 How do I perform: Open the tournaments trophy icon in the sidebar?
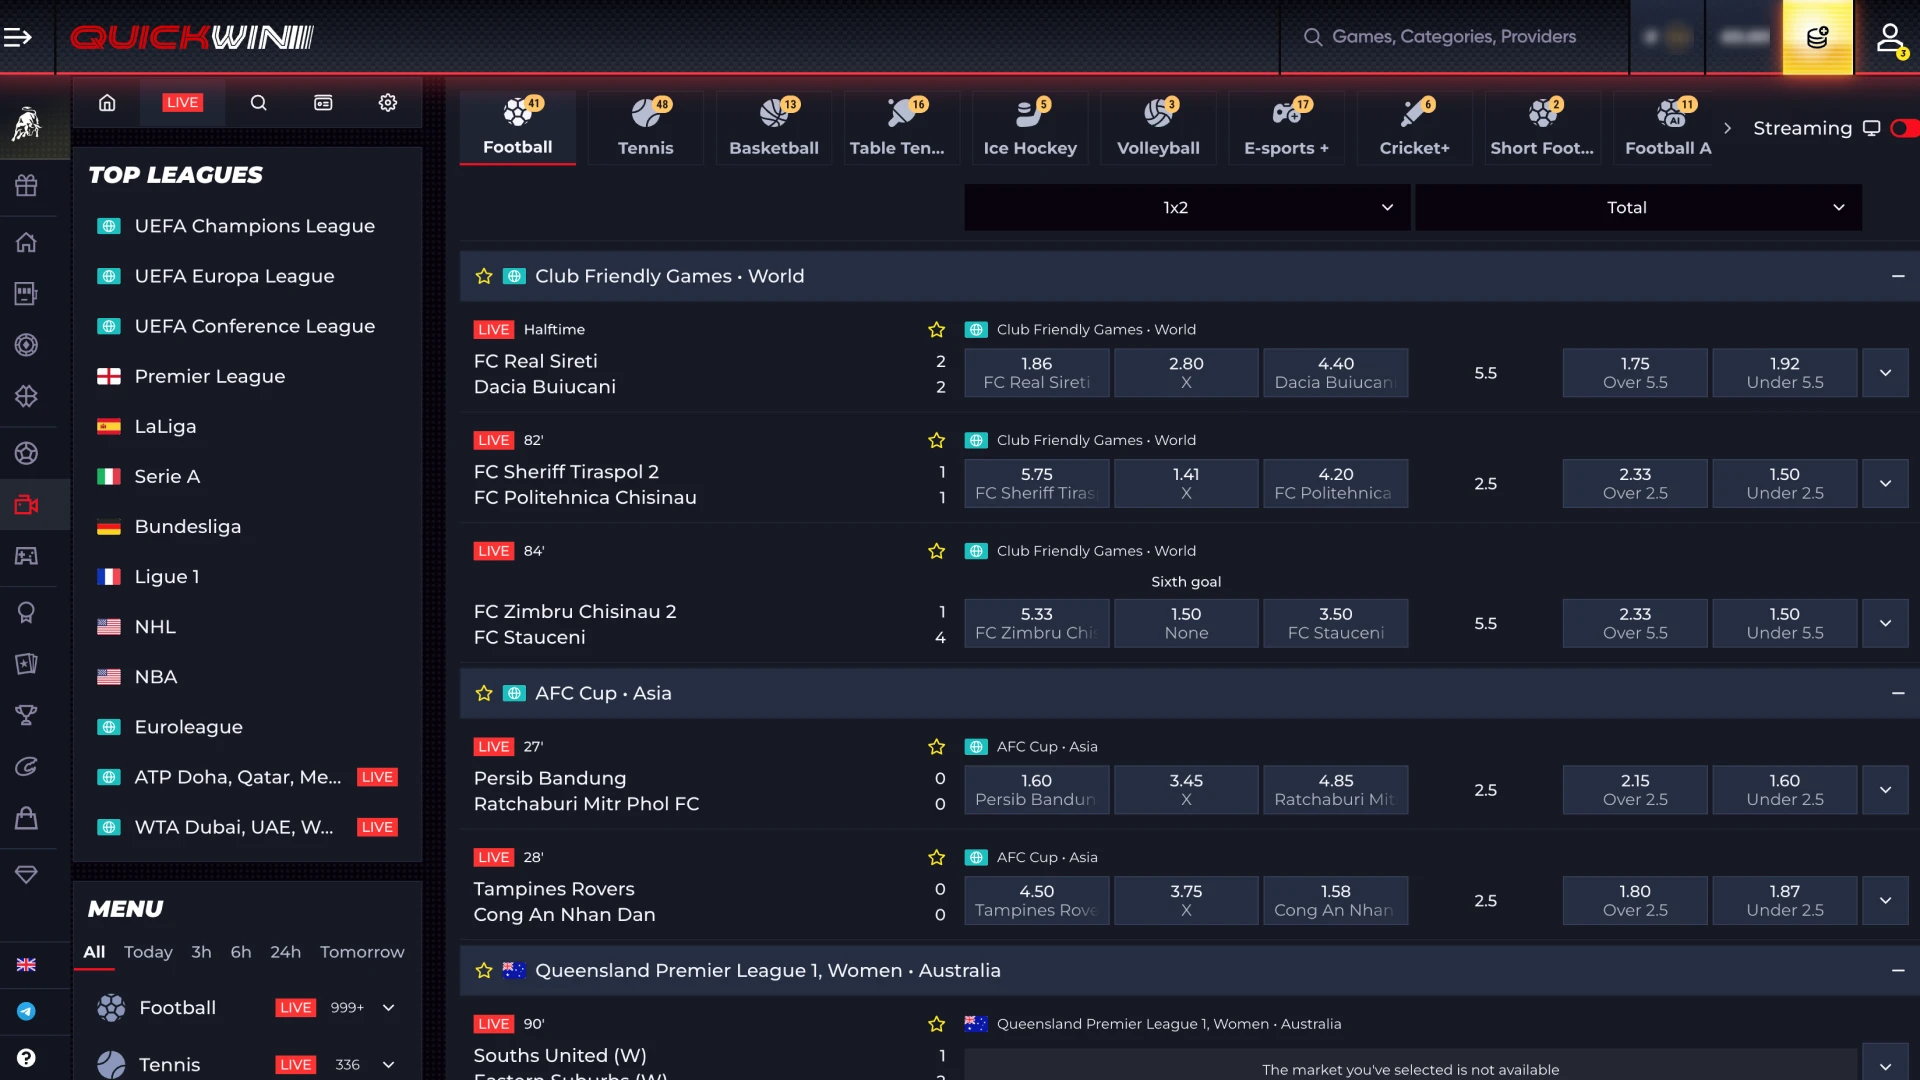coord(27,716)
